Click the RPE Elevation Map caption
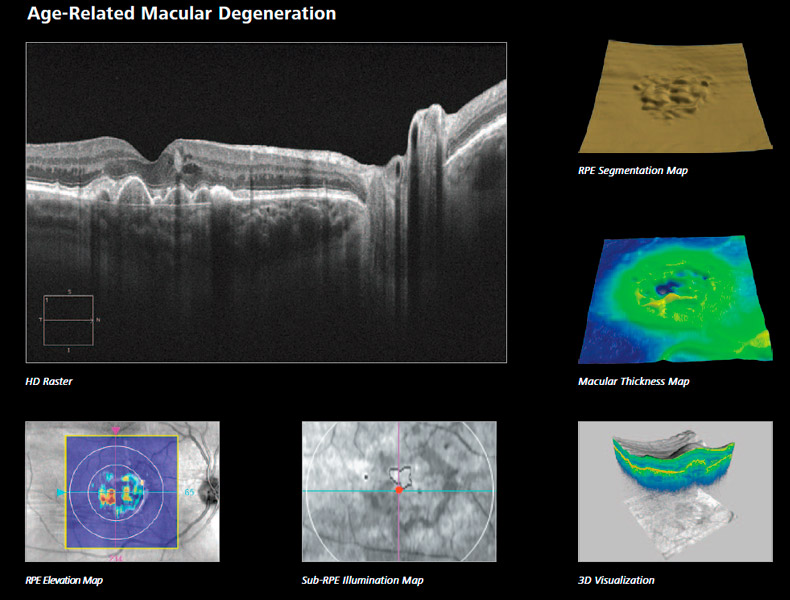The height and width of the screenshot is (600, 790). 64,581
